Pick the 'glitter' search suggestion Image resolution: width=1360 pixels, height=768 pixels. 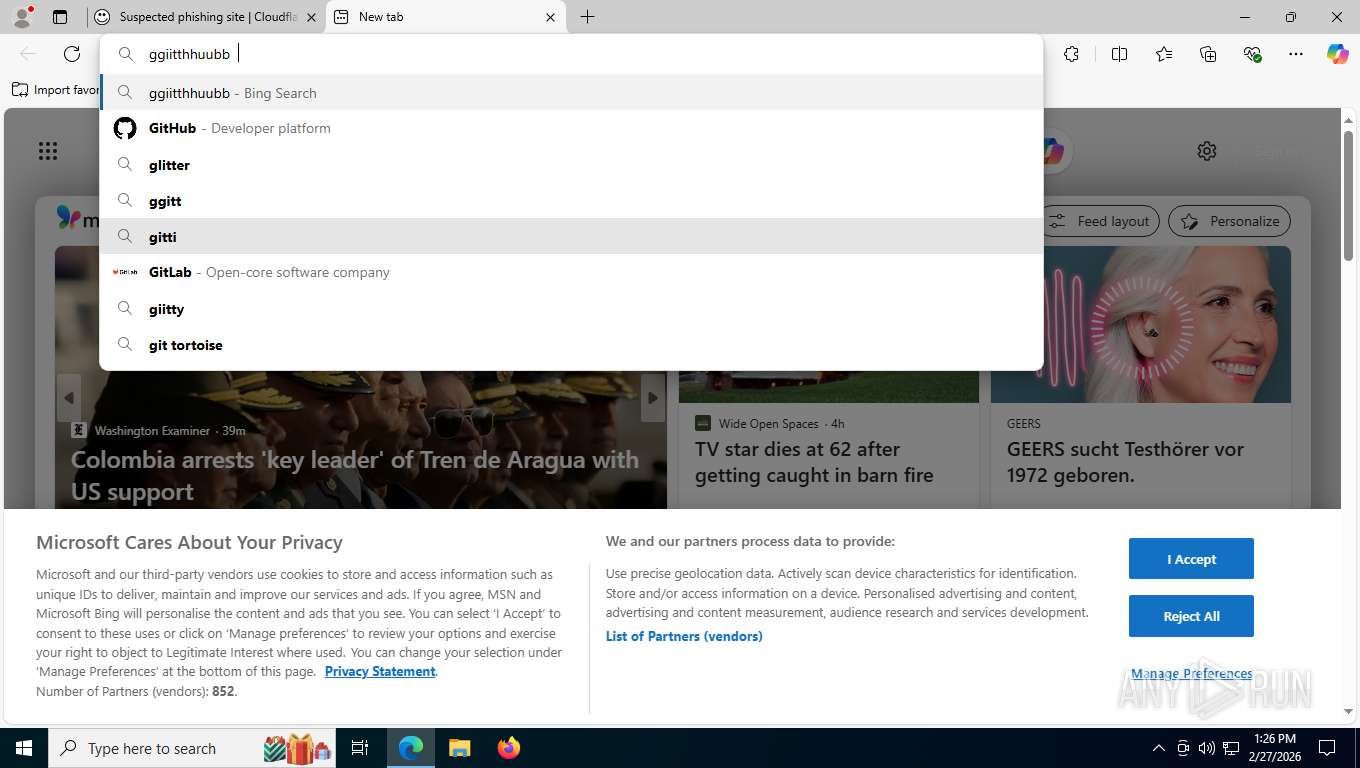pos(571,165)
